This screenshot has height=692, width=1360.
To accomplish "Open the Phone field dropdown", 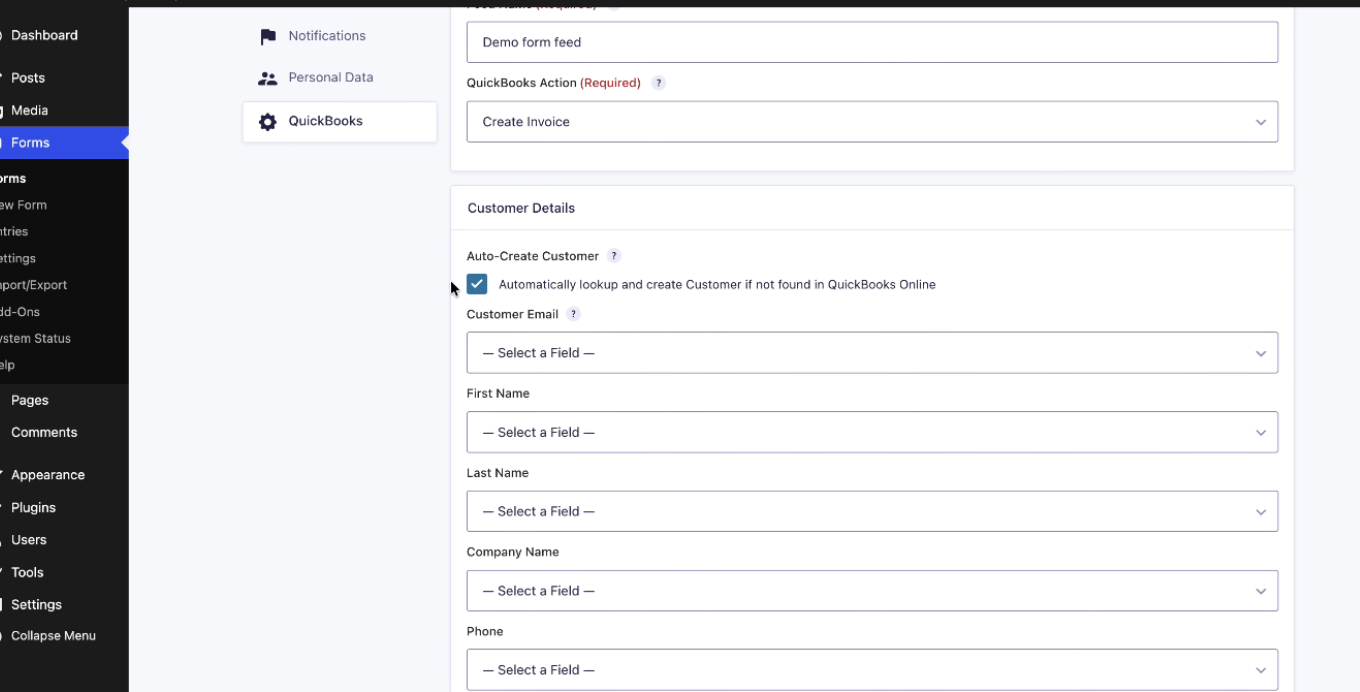I will pyautogui.click(x=872, y=670).
